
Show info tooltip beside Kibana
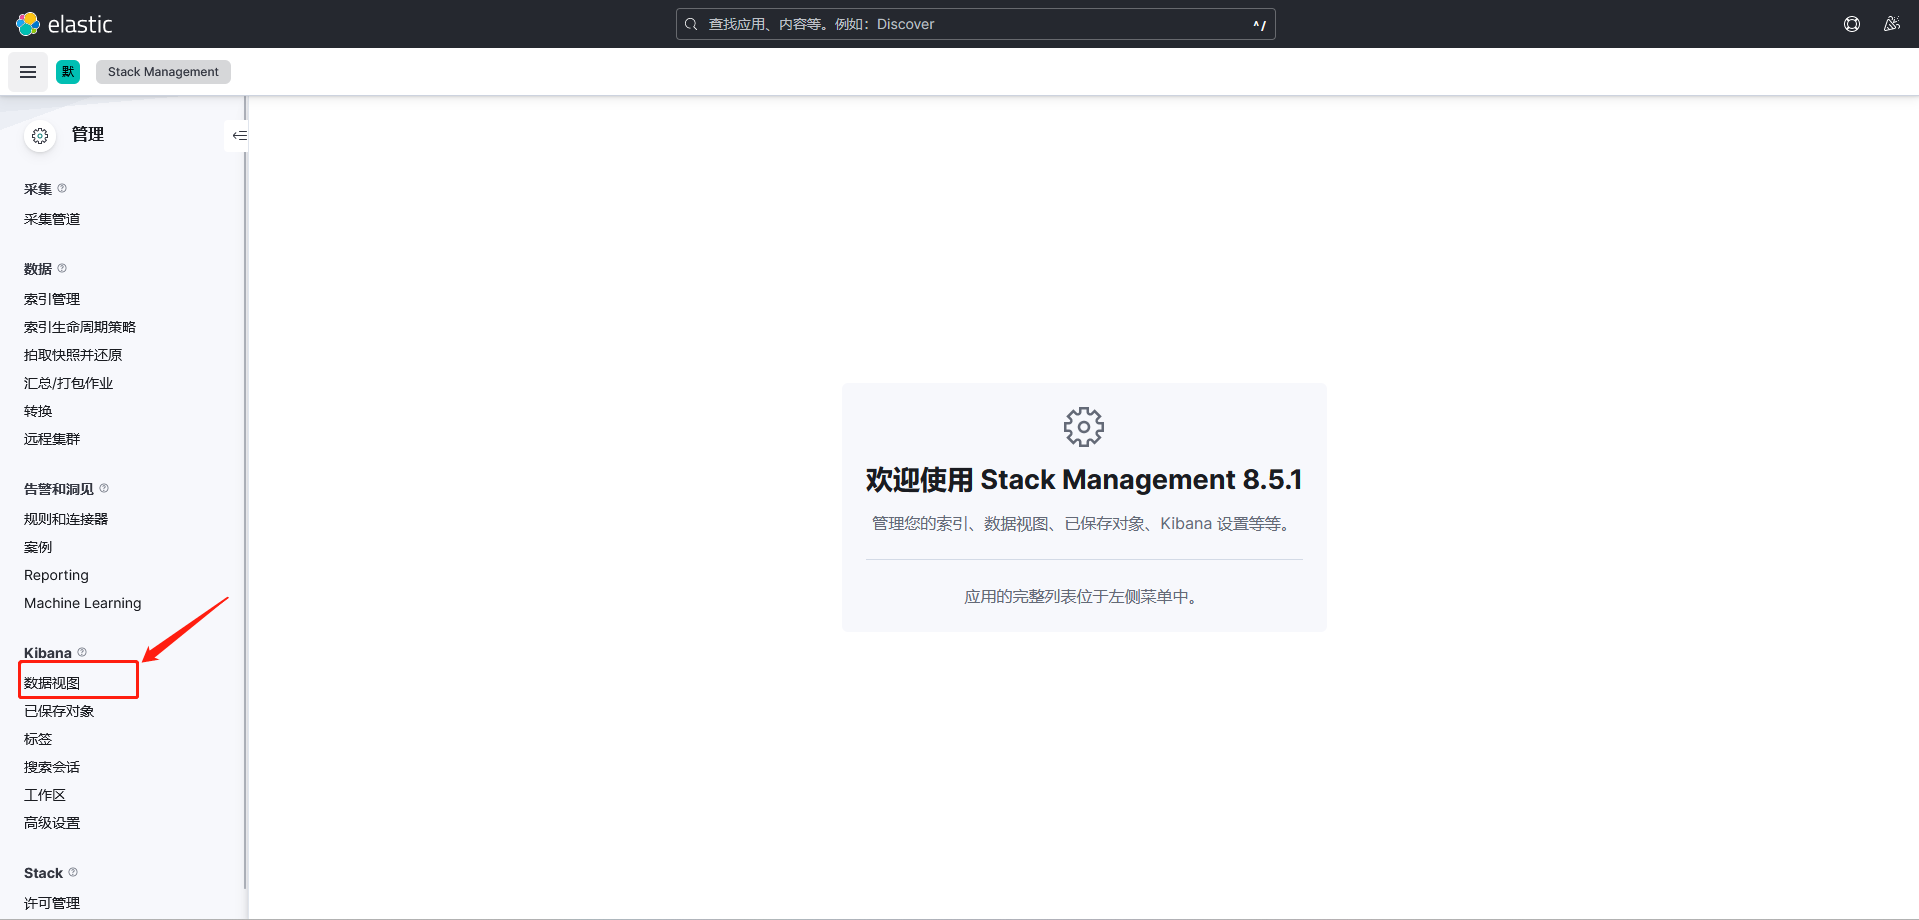82,652
